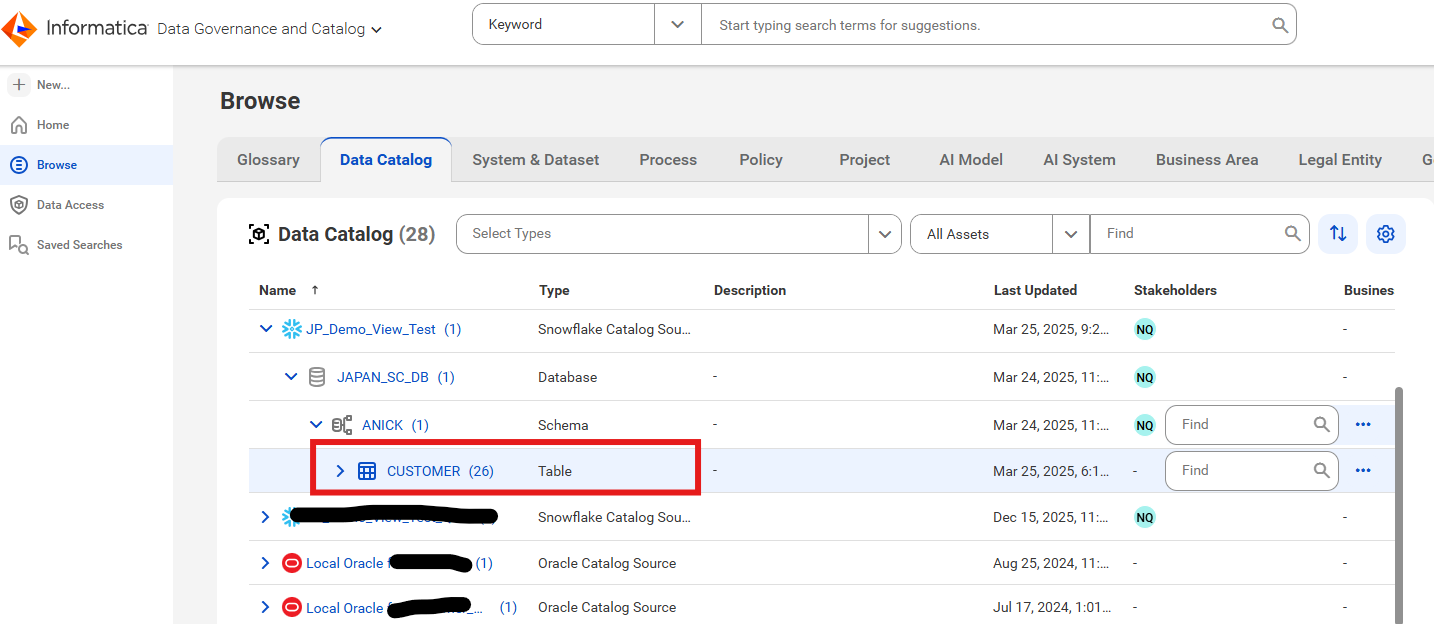Open the settings gear above the asset list
The height and width of the screenshot is (624, 1434).
click(1386, 233)
